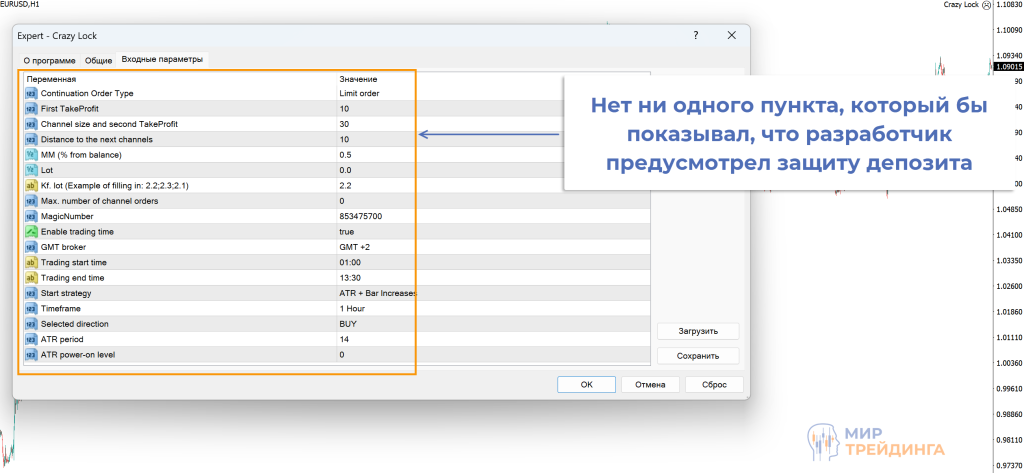Click the Start strategy row icon
Screen dimensions: 1024x473
coord(31,293)
